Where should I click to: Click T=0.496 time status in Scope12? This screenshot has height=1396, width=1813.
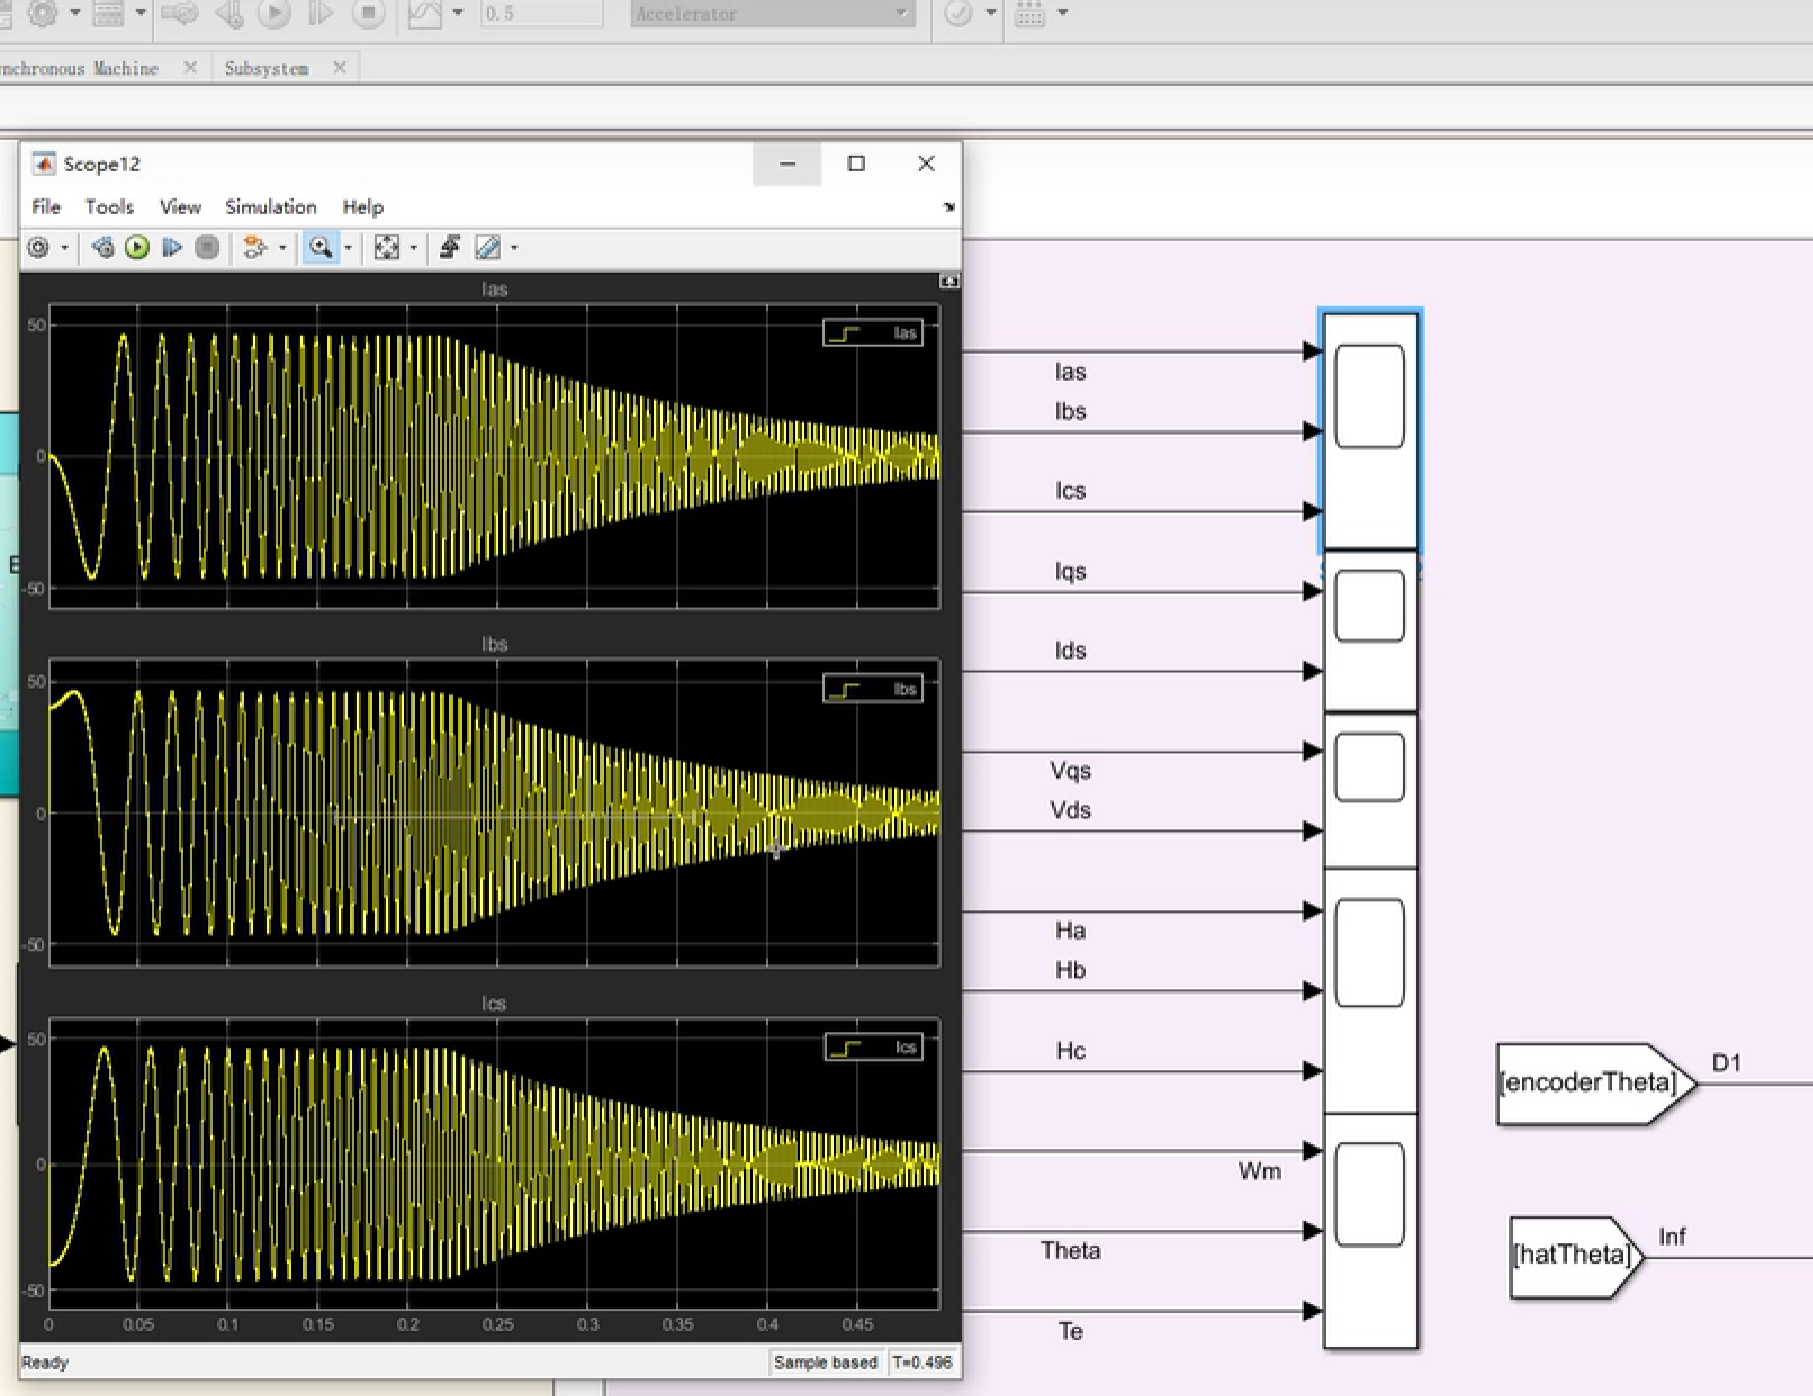pyautogui.click(x=923, y=1362)
